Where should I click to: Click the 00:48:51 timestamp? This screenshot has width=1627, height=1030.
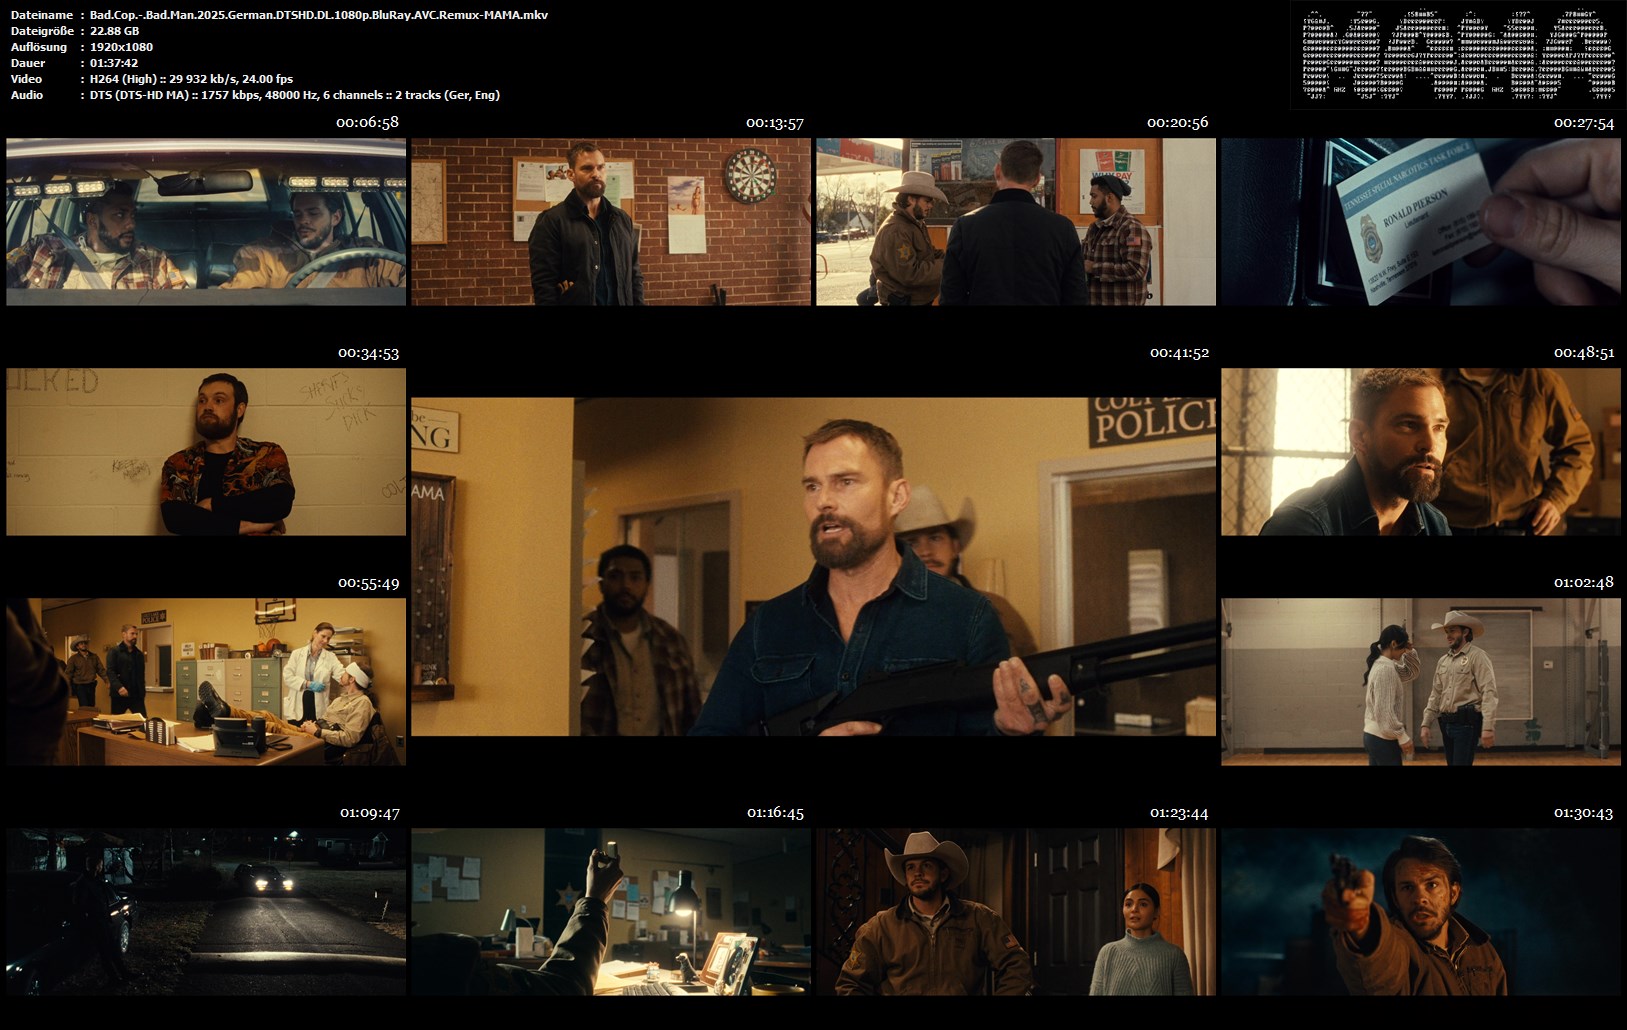tap(1584, 353)
